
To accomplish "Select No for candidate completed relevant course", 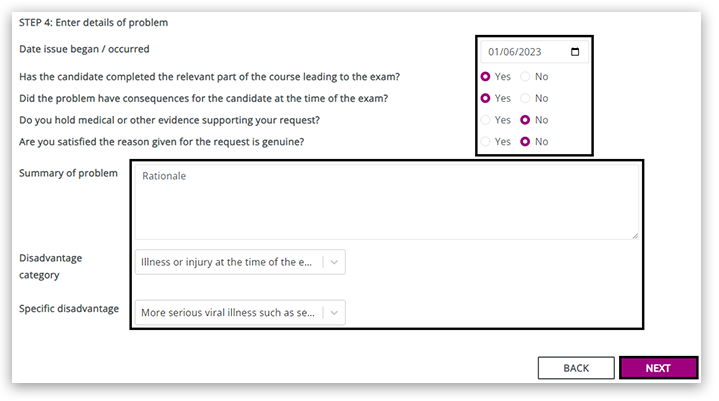I will (x=526, y=76).
